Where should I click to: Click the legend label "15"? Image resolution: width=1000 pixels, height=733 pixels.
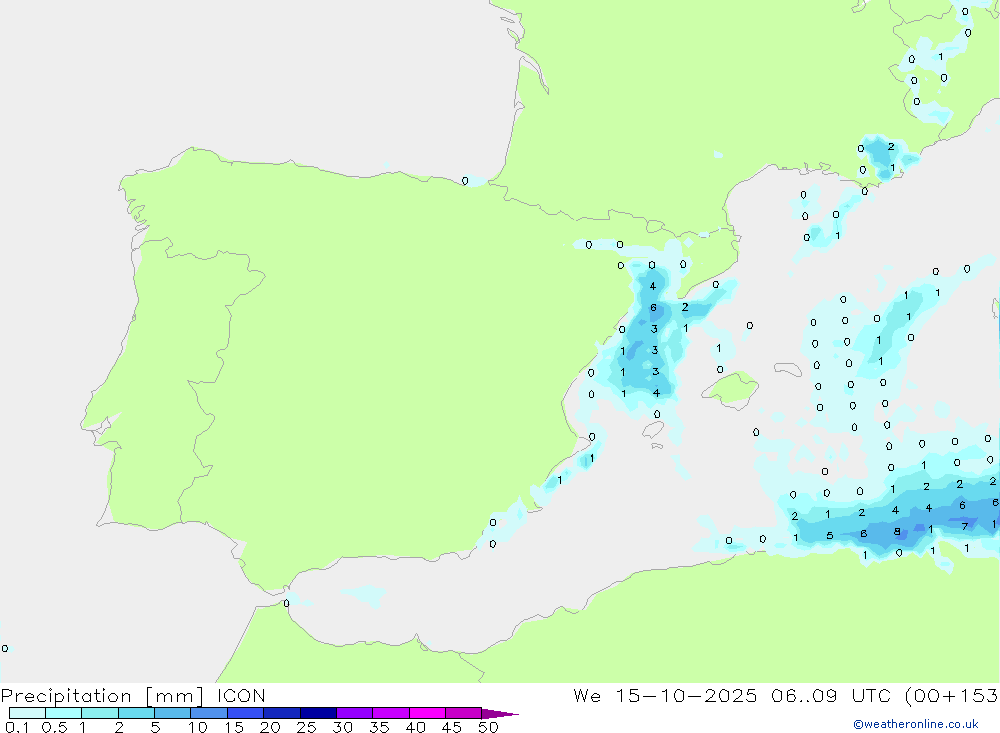pyautogui.click(x=233, y=727)
